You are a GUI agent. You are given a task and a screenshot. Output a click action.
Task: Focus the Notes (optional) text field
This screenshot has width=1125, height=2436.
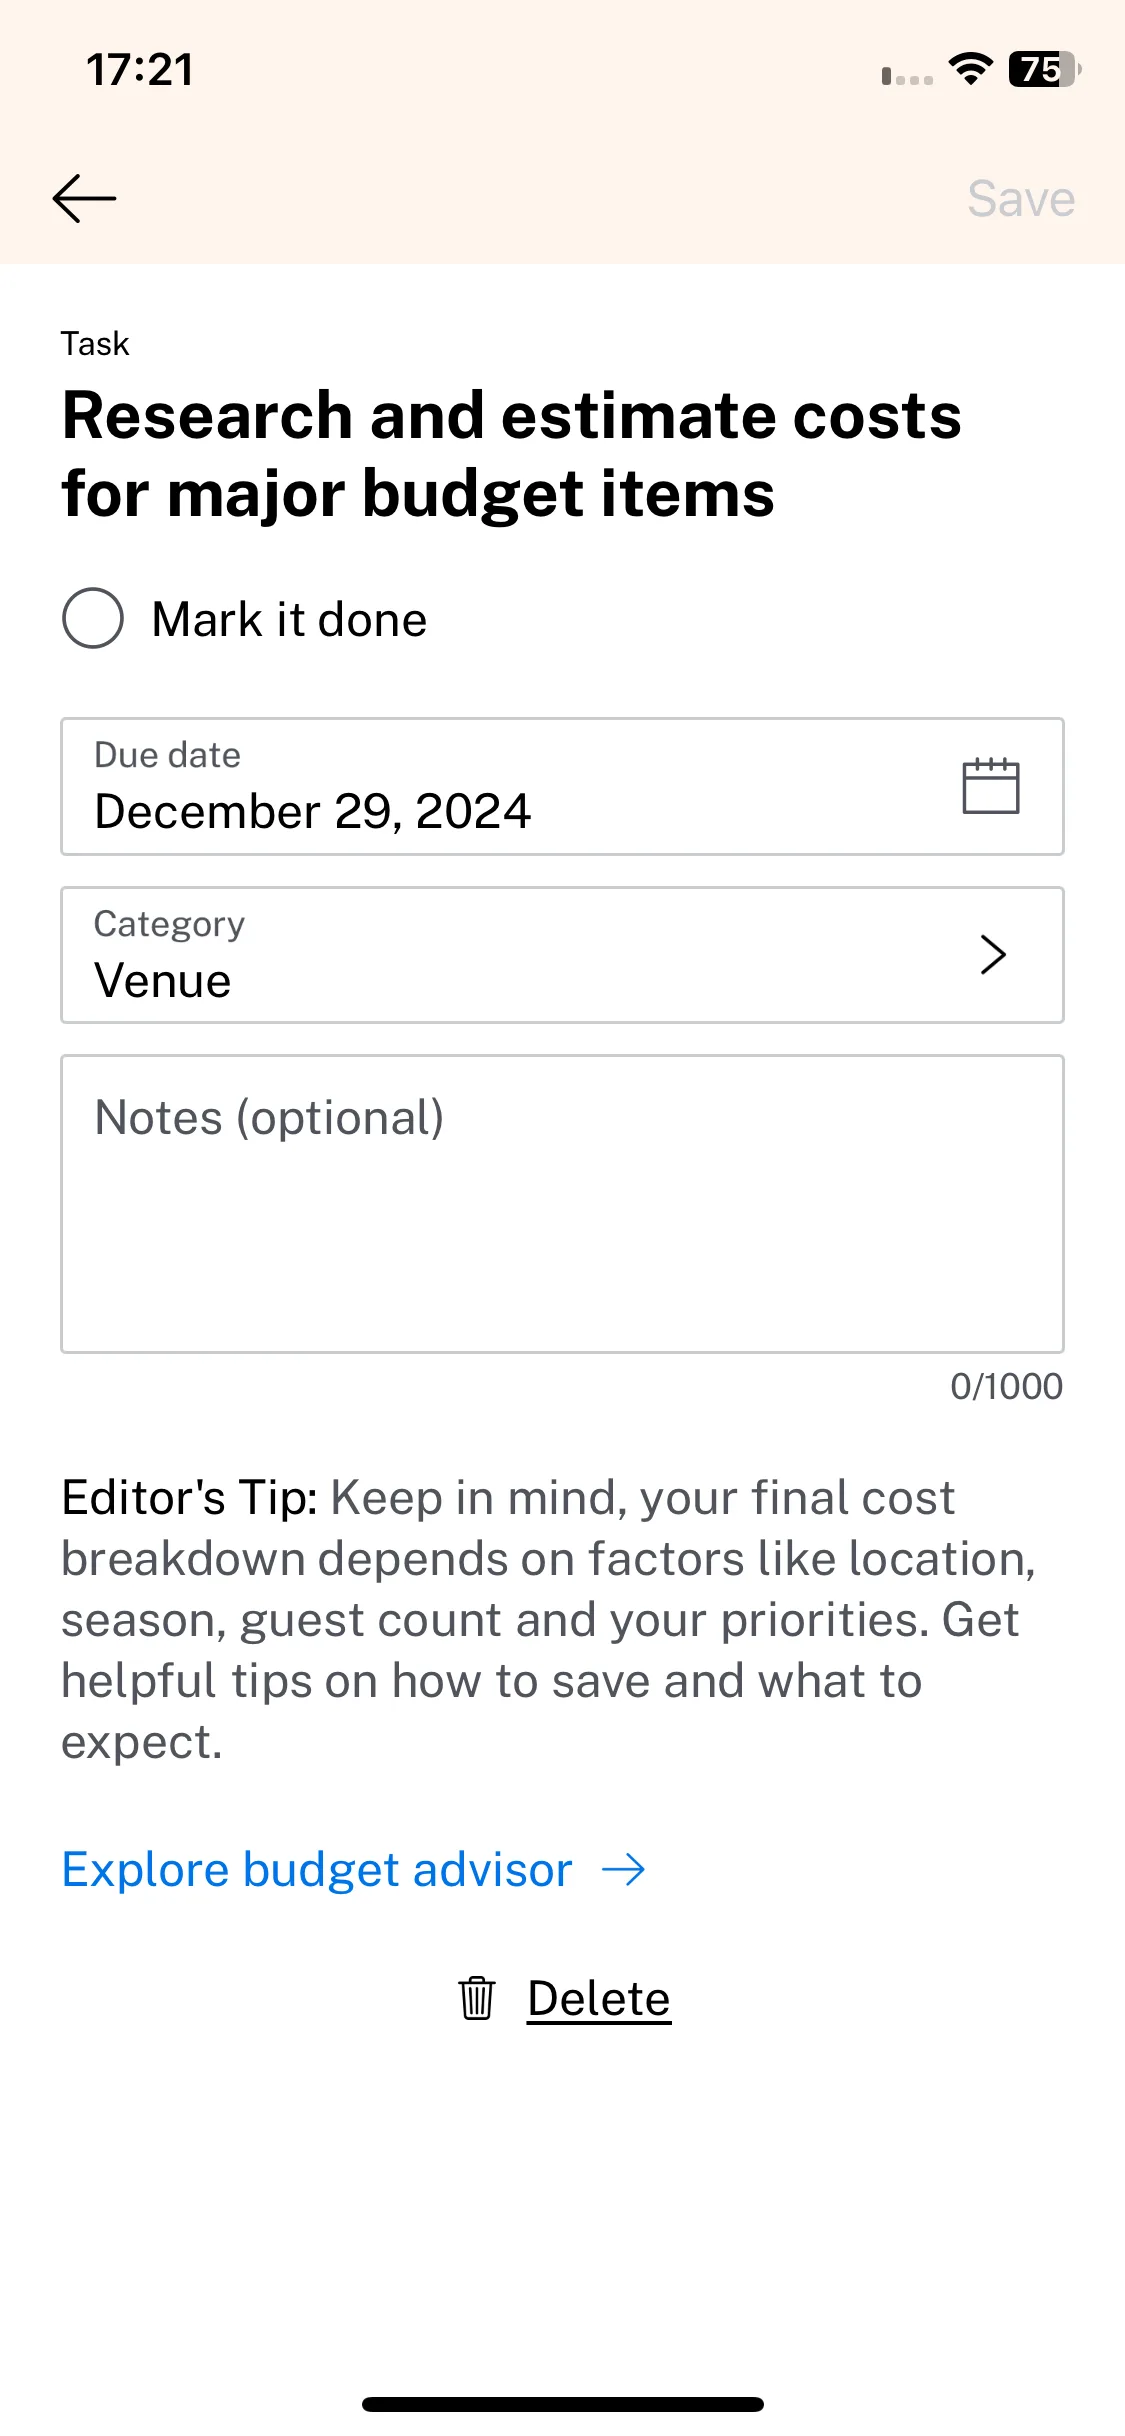562,1204
